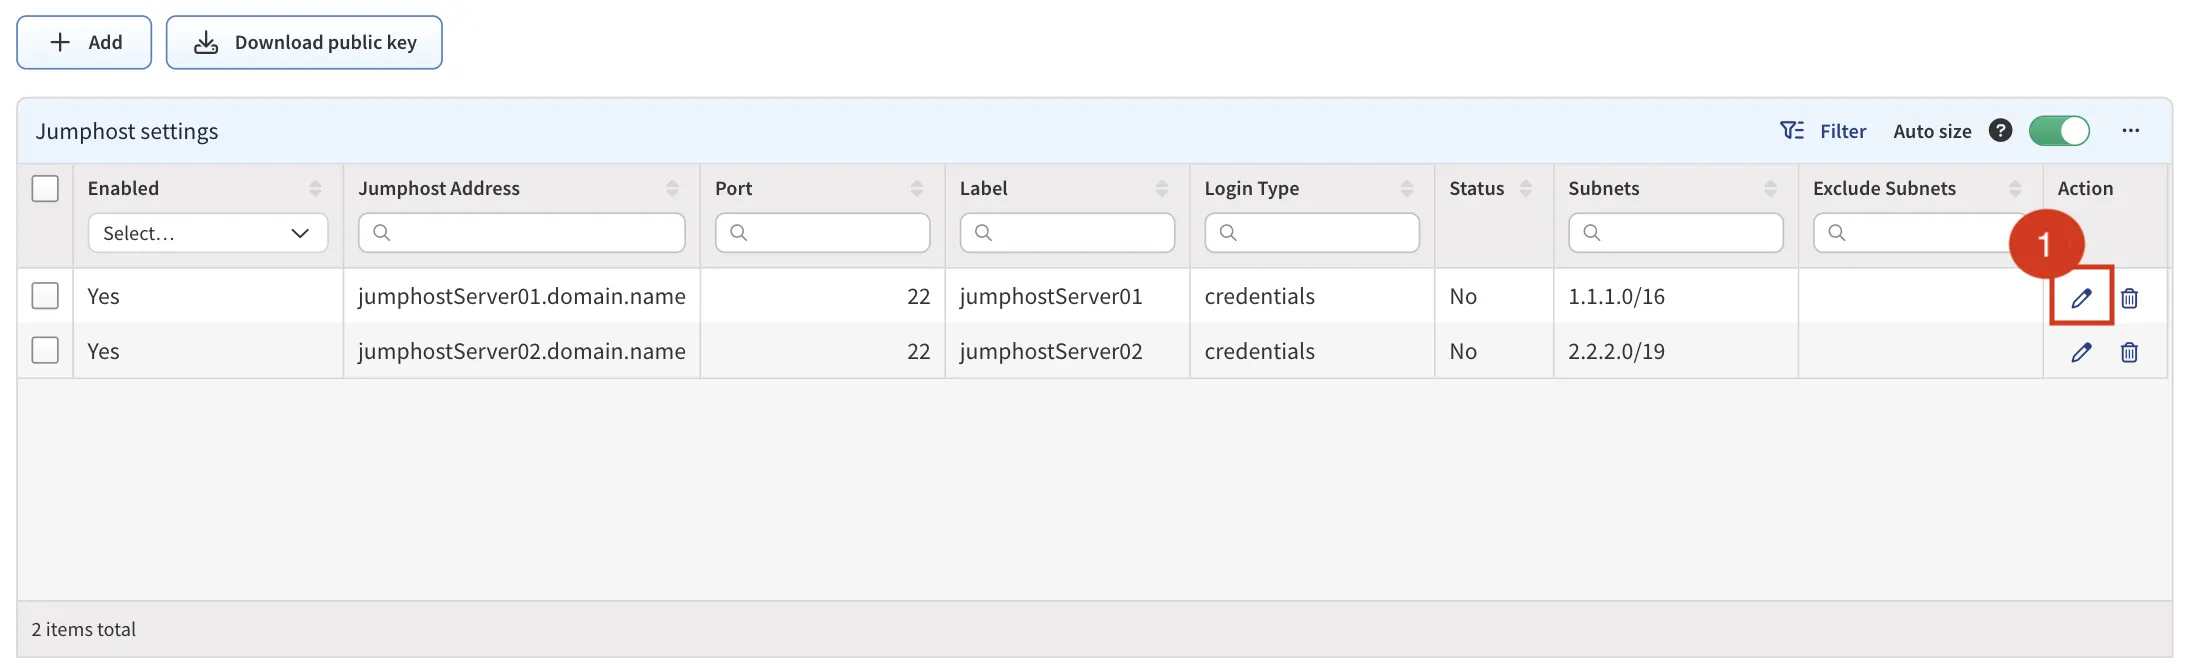Open the Enabled filter Select dropdown

[x=207, y=233]
